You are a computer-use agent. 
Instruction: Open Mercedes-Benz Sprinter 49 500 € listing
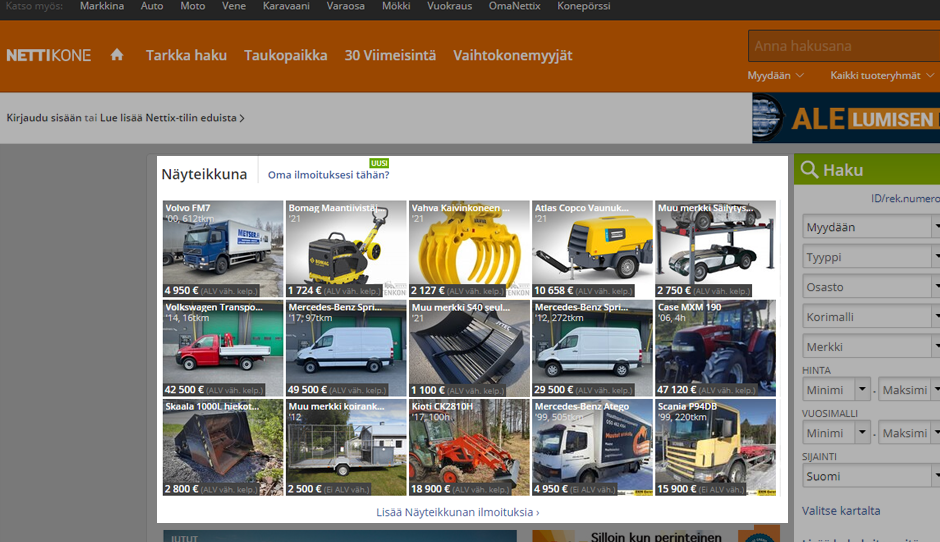coord(346,348)
